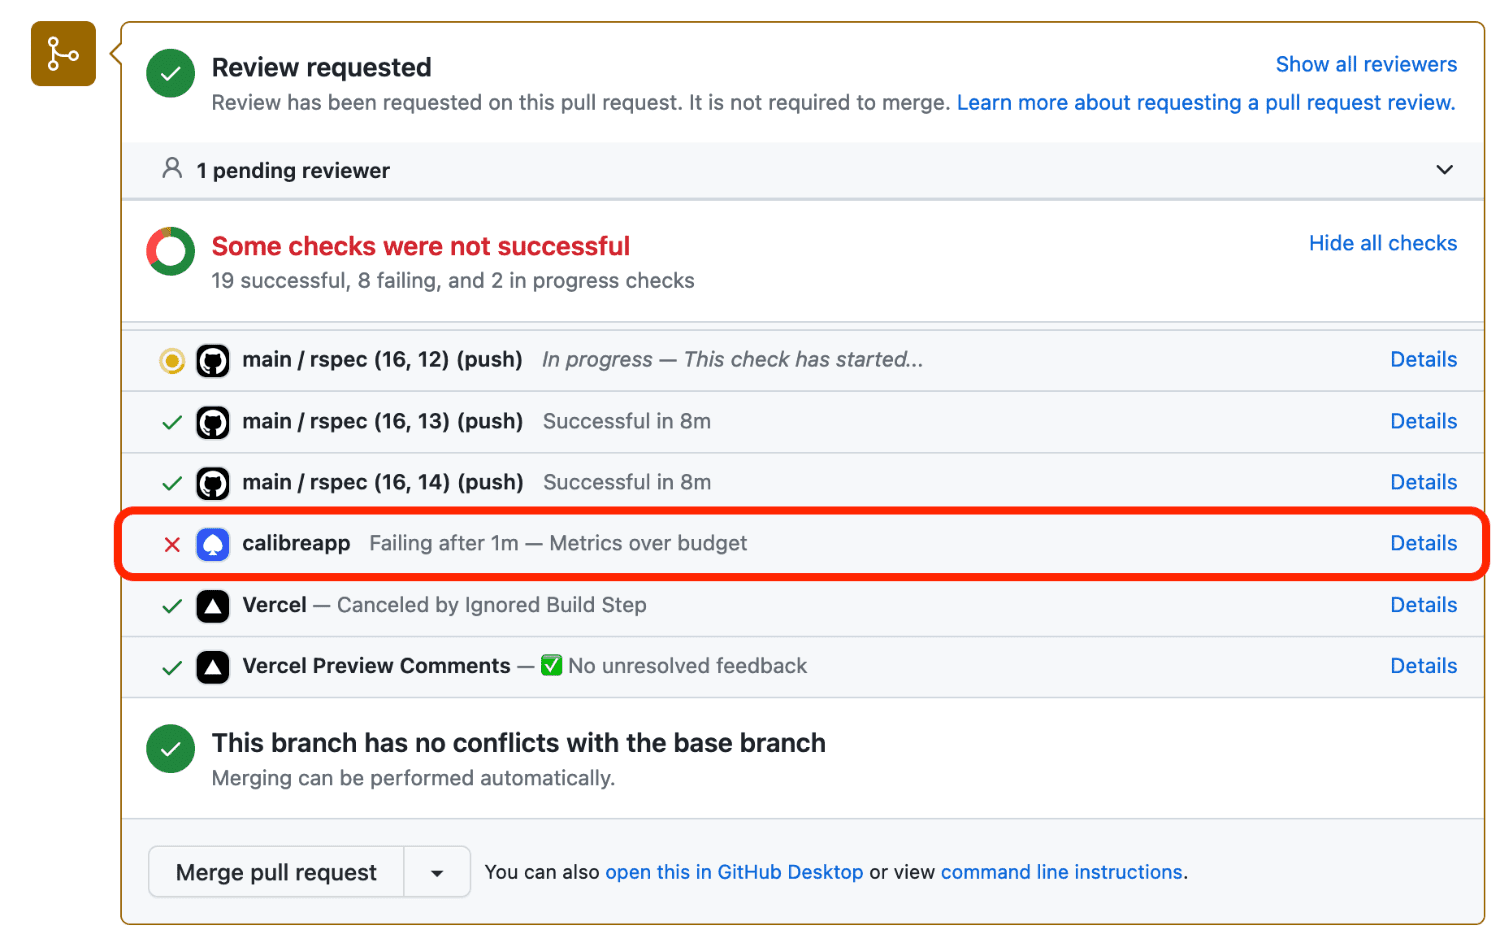Click Merge pull request
1500x943 pixels.
(275, 871)
